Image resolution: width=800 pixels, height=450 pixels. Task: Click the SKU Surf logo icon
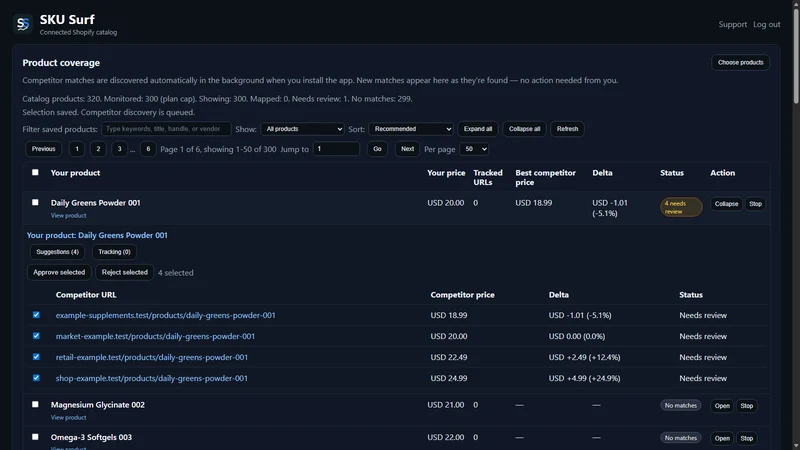[23, 24]
